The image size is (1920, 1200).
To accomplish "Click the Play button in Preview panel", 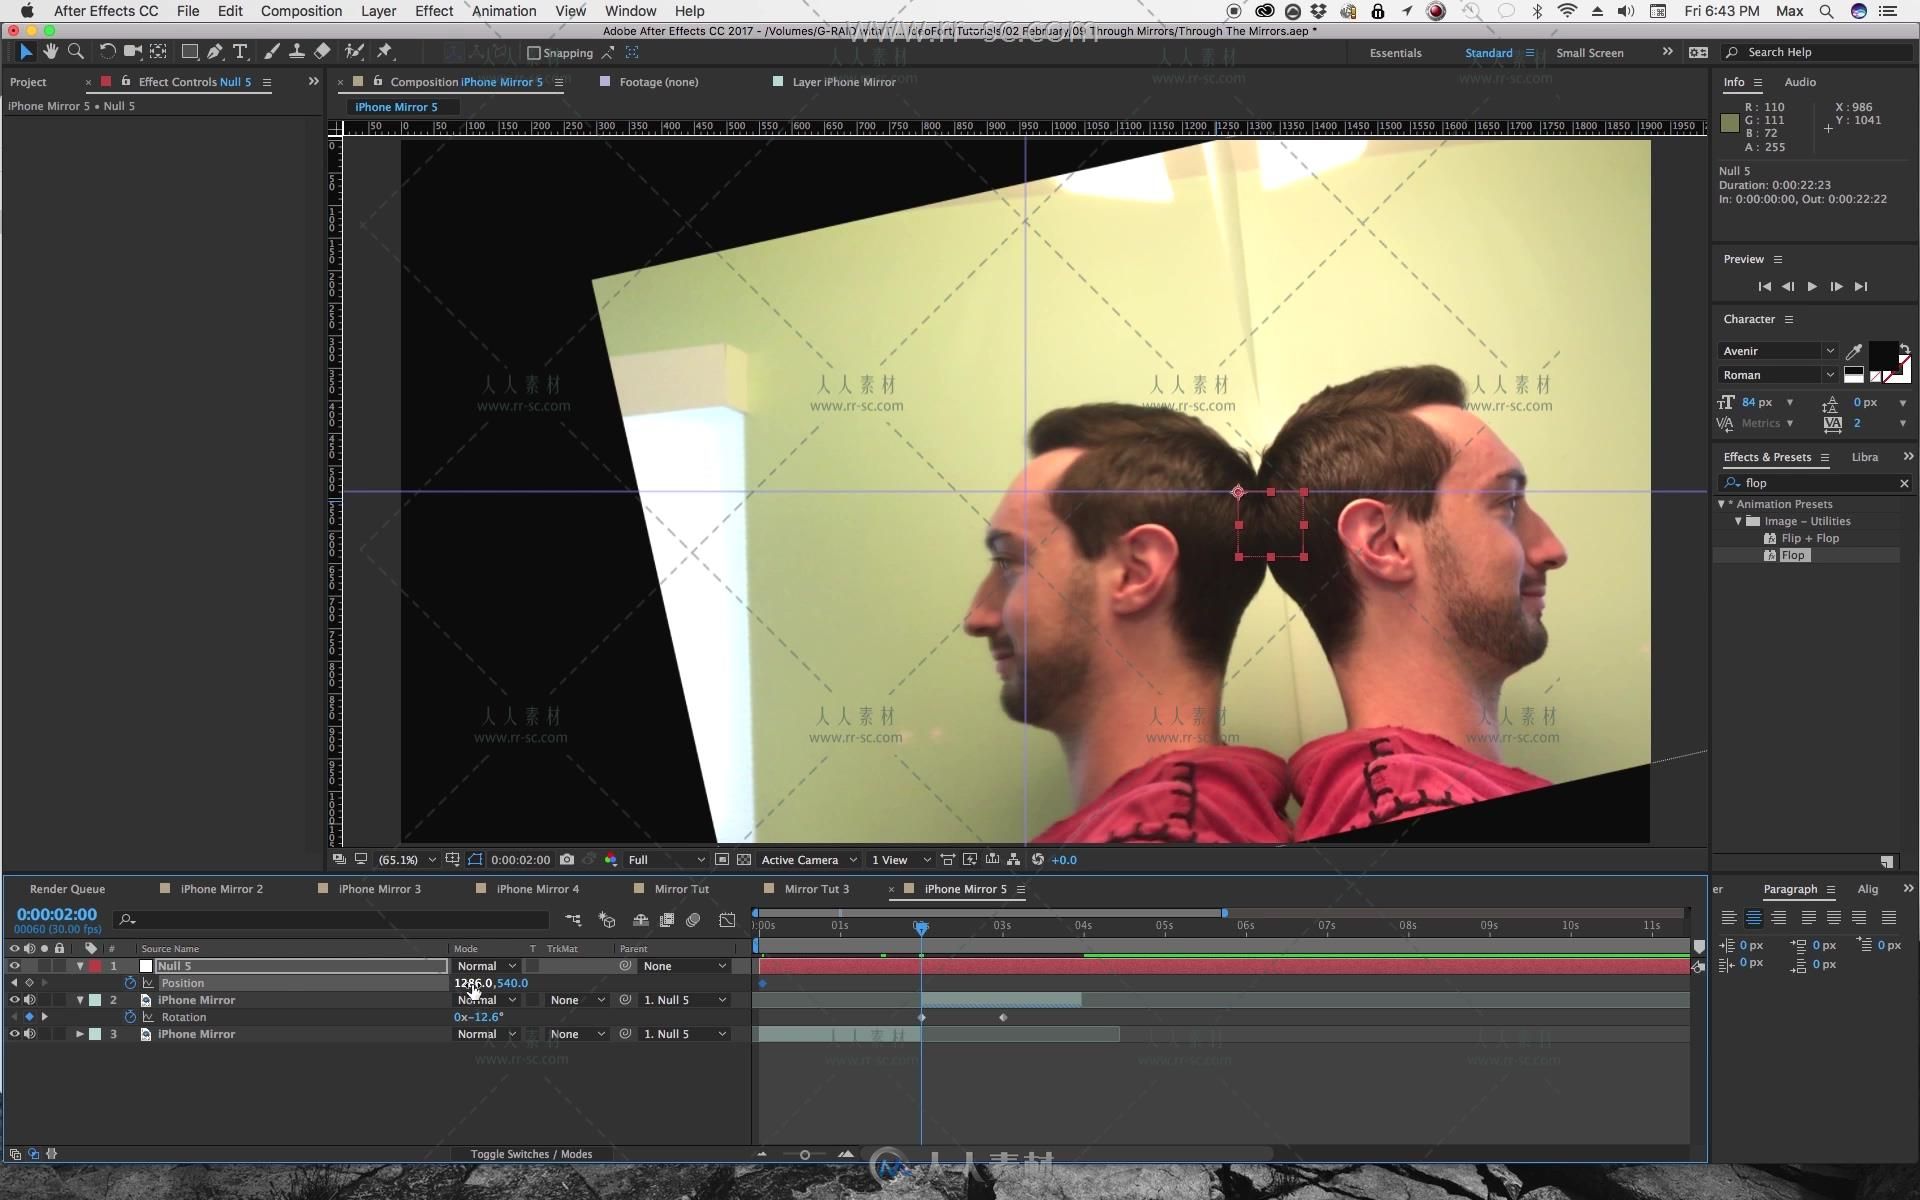I will 1812,287.
